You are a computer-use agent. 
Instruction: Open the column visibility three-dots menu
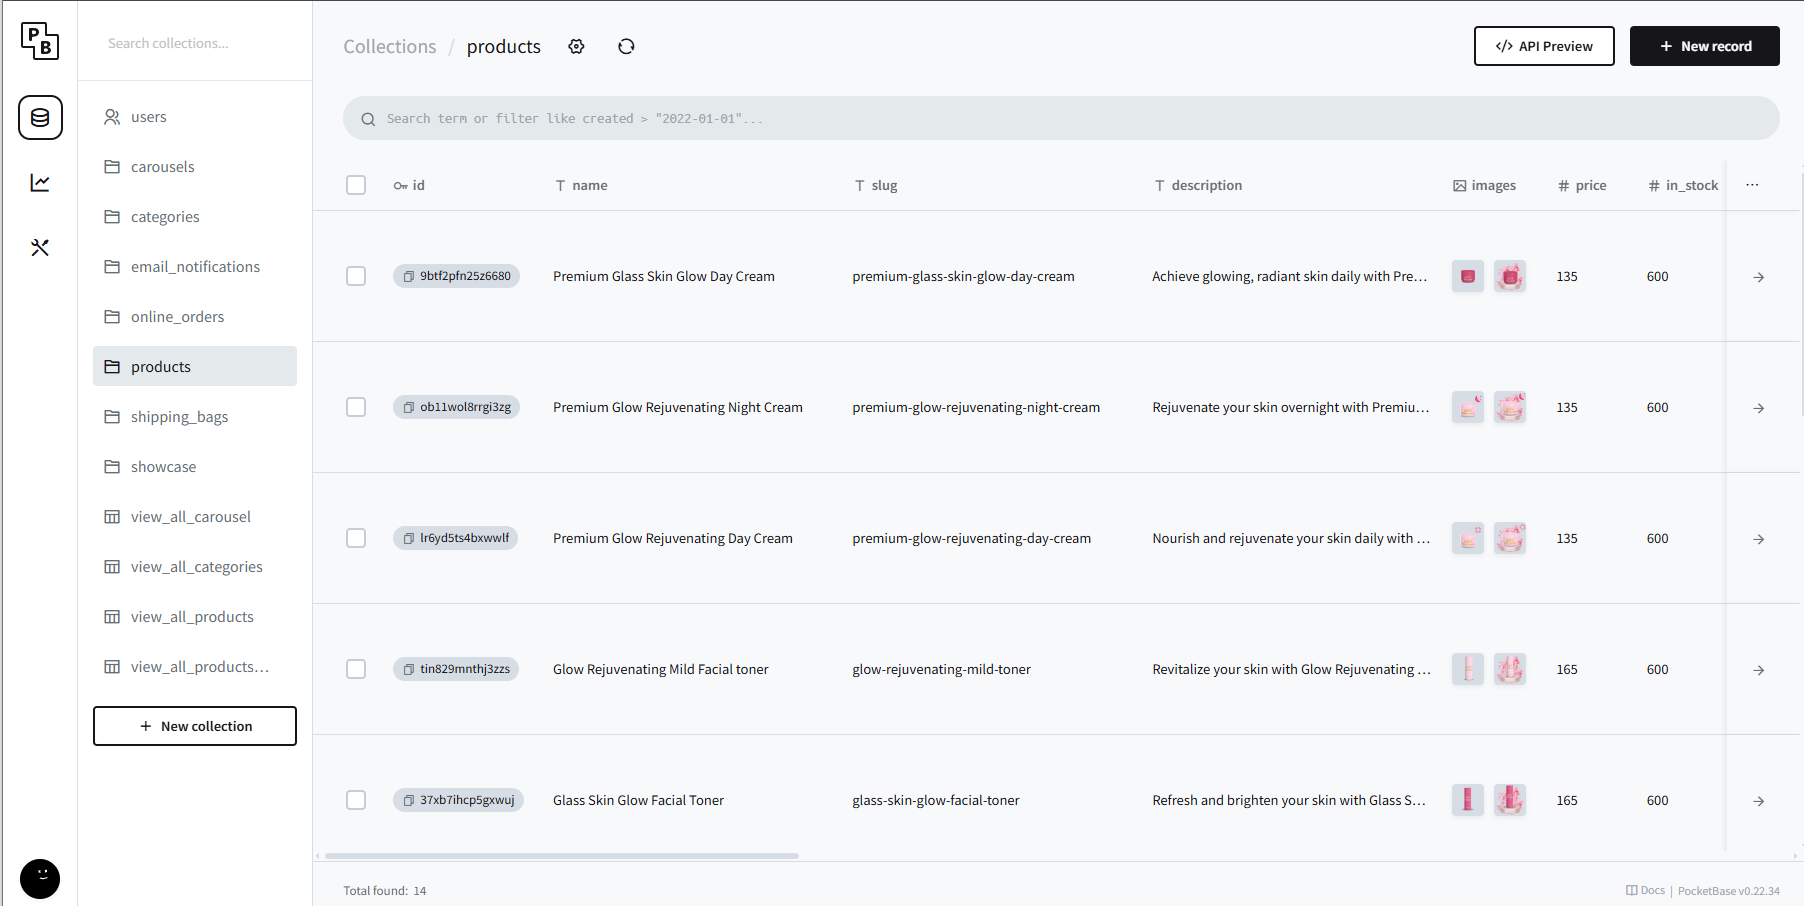coord(1752,185)
